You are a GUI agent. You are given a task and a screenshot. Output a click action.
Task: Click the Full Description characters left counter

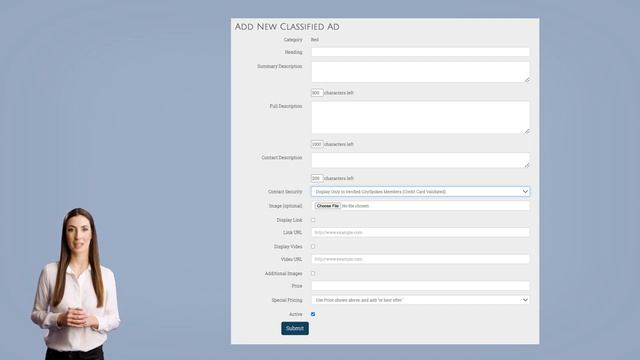(317, 144)
